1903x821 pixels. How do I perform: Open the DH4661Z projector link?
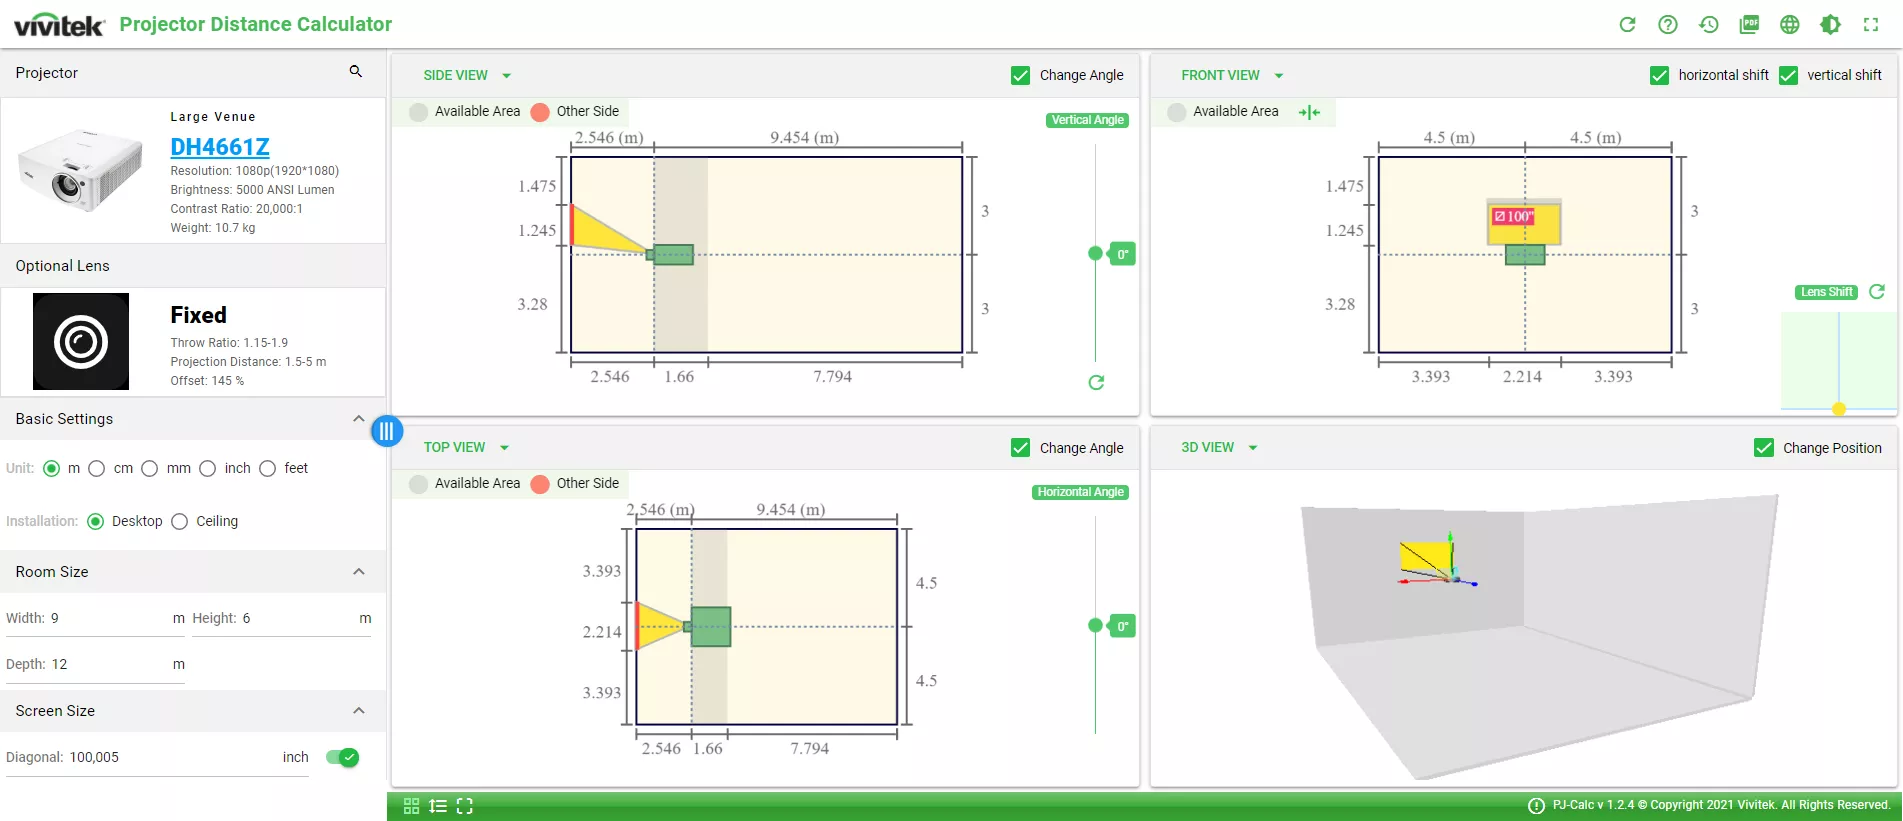[220, 147]
